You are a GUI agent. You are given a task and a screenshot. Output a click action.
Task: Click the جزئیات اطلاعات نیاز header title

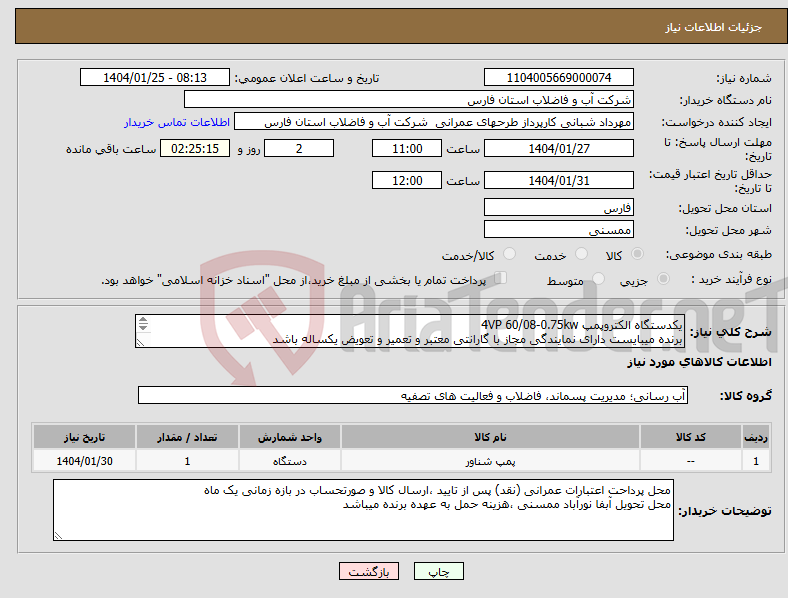[x=713, y=27]
